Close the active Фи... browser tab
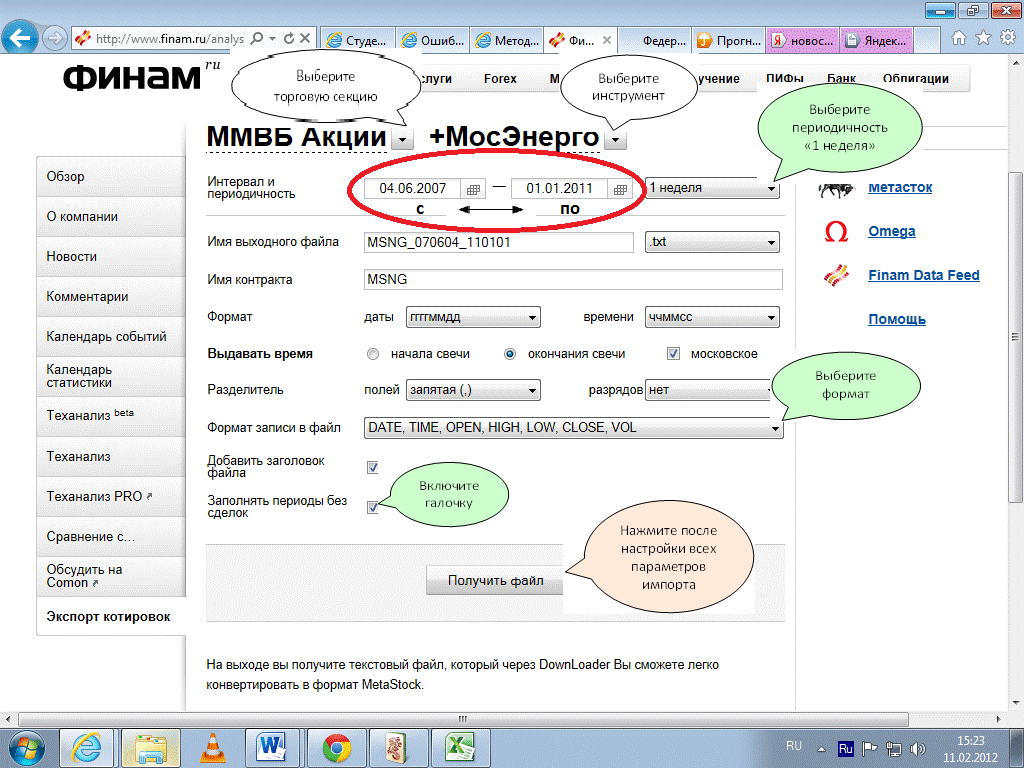 coord(607,40)
